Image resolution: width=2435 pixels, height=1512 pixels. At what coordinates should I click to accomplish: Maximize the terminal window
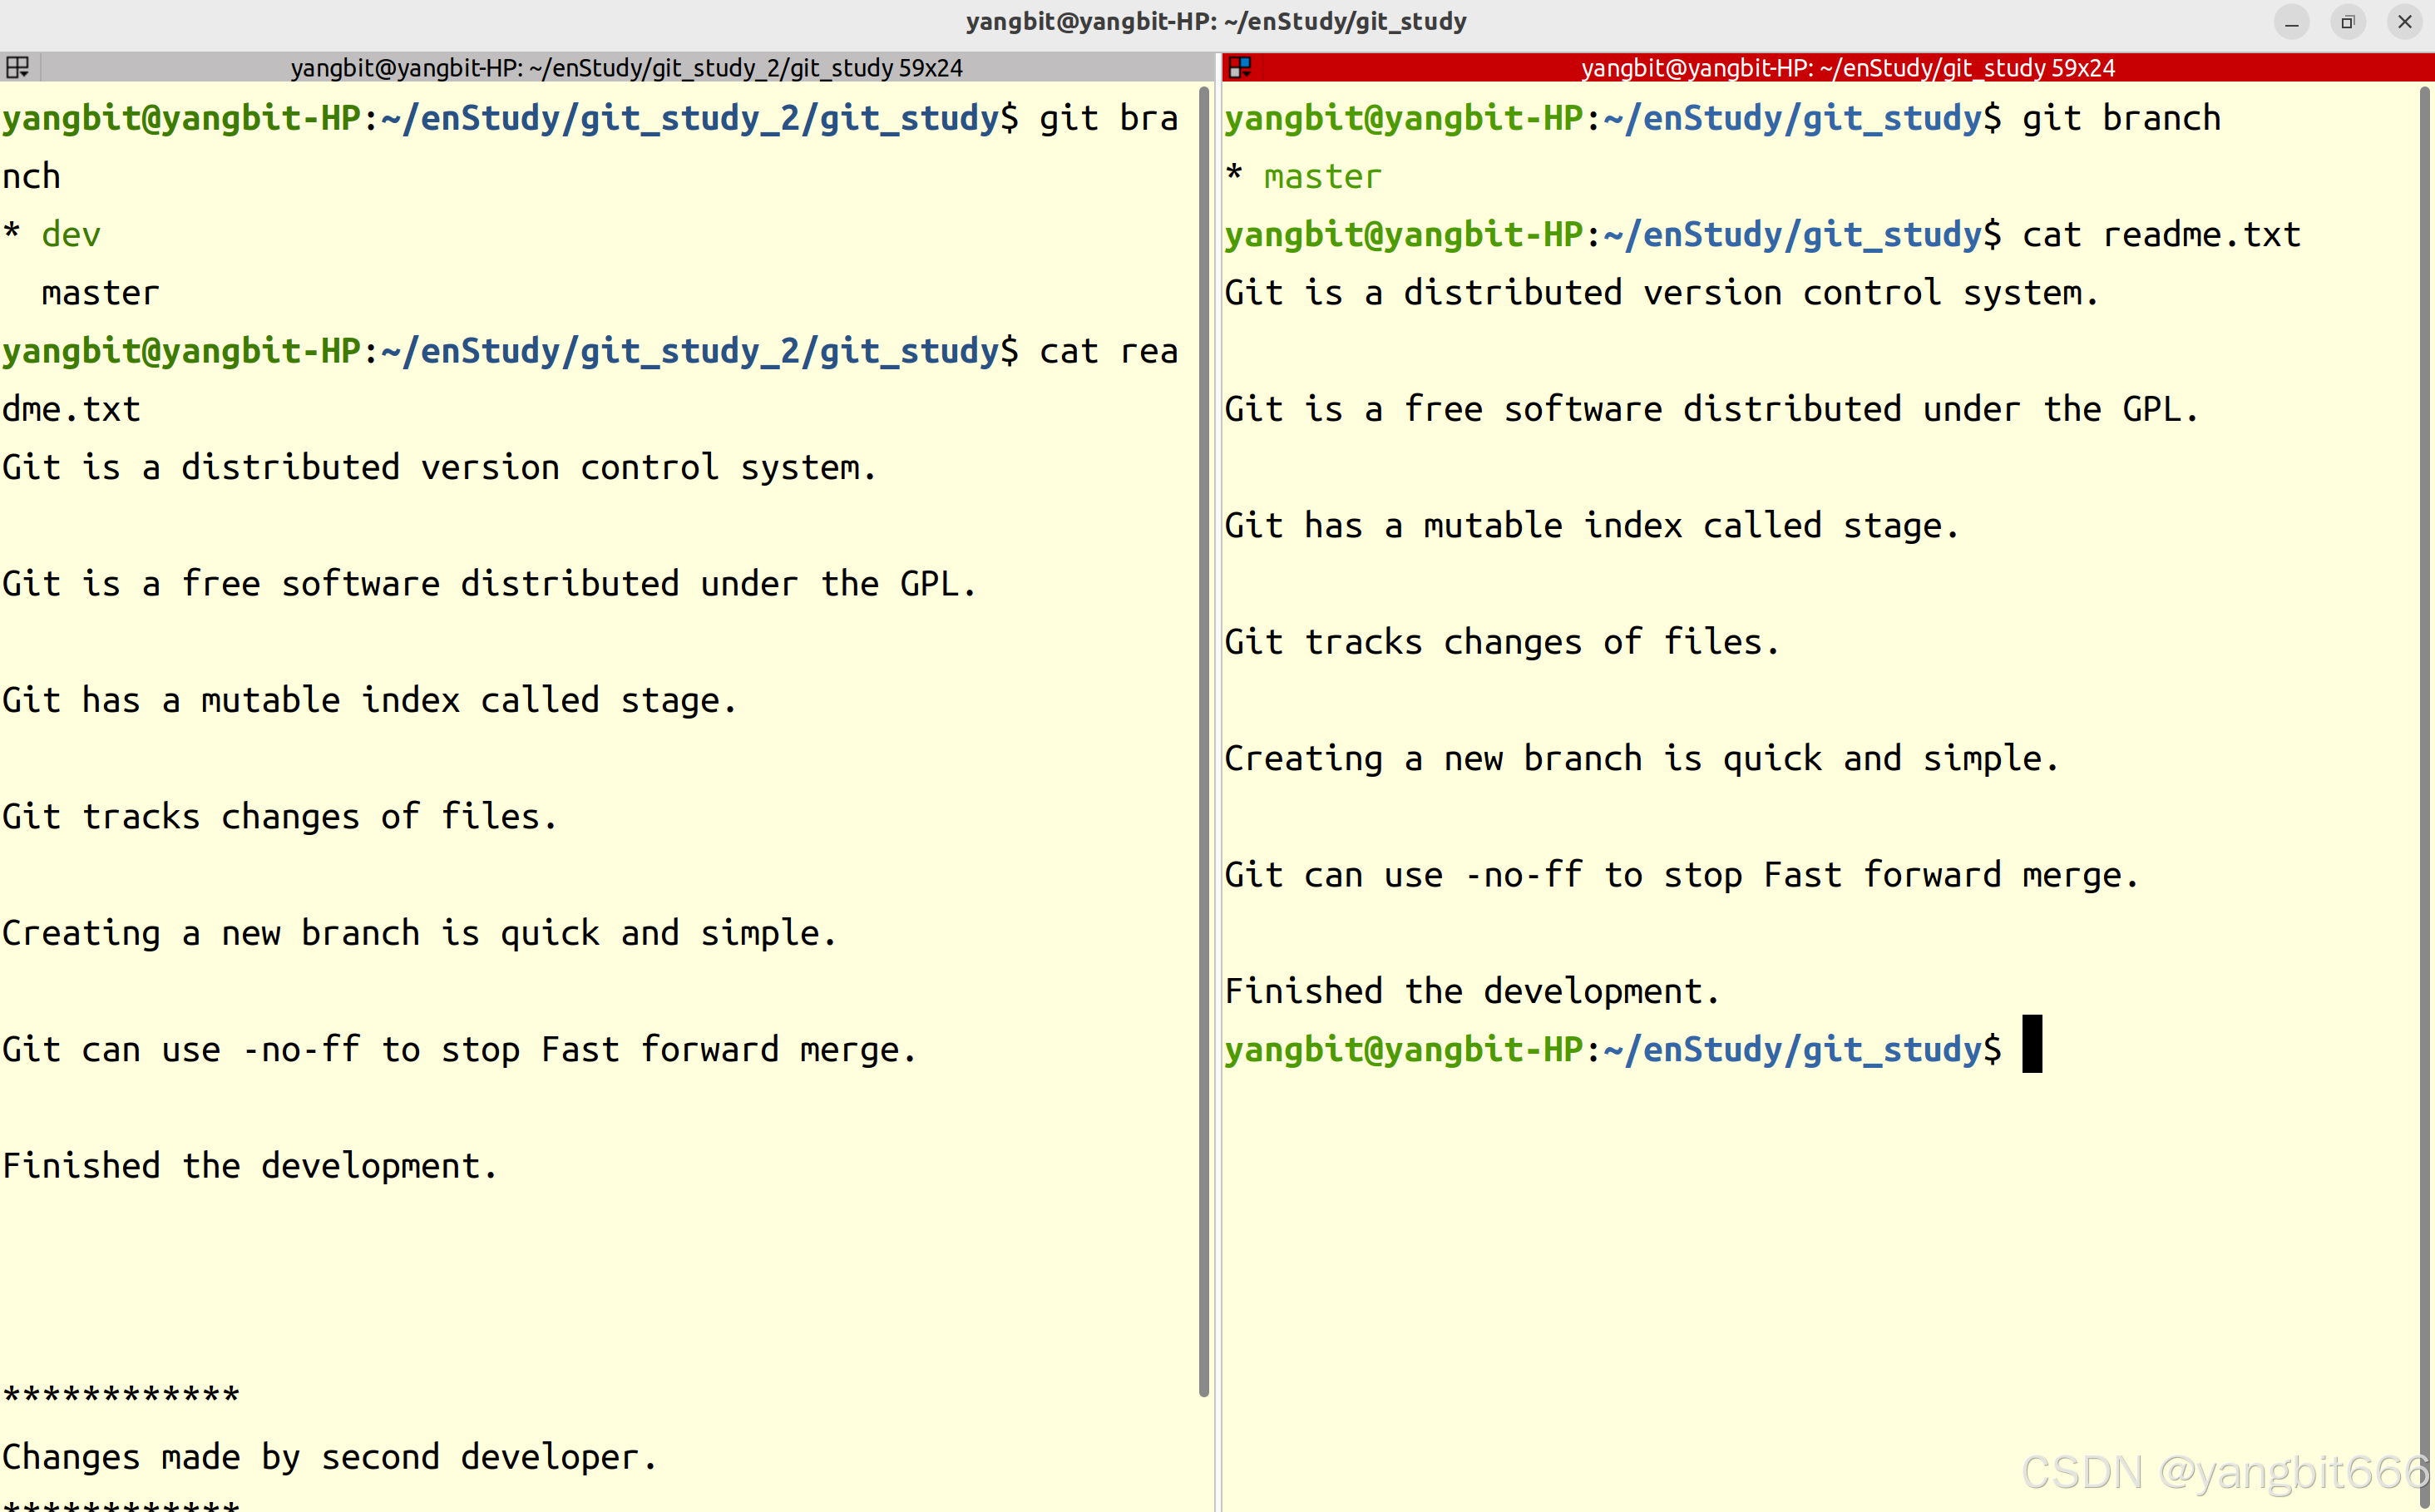2348,22
